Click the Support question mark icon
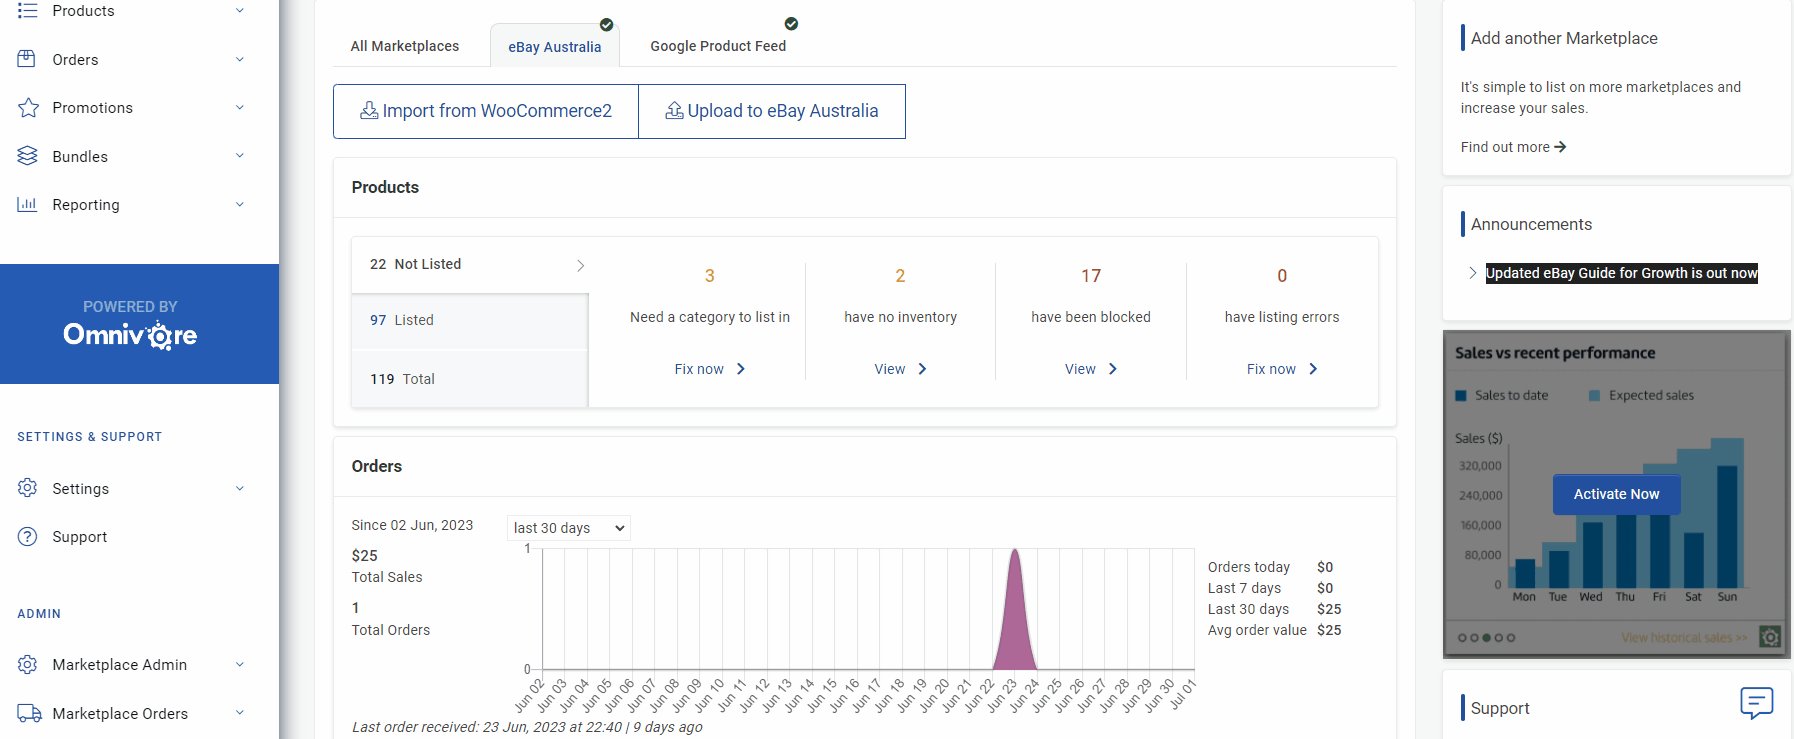This screenshot has height=739, width=1794. (28, 536)
